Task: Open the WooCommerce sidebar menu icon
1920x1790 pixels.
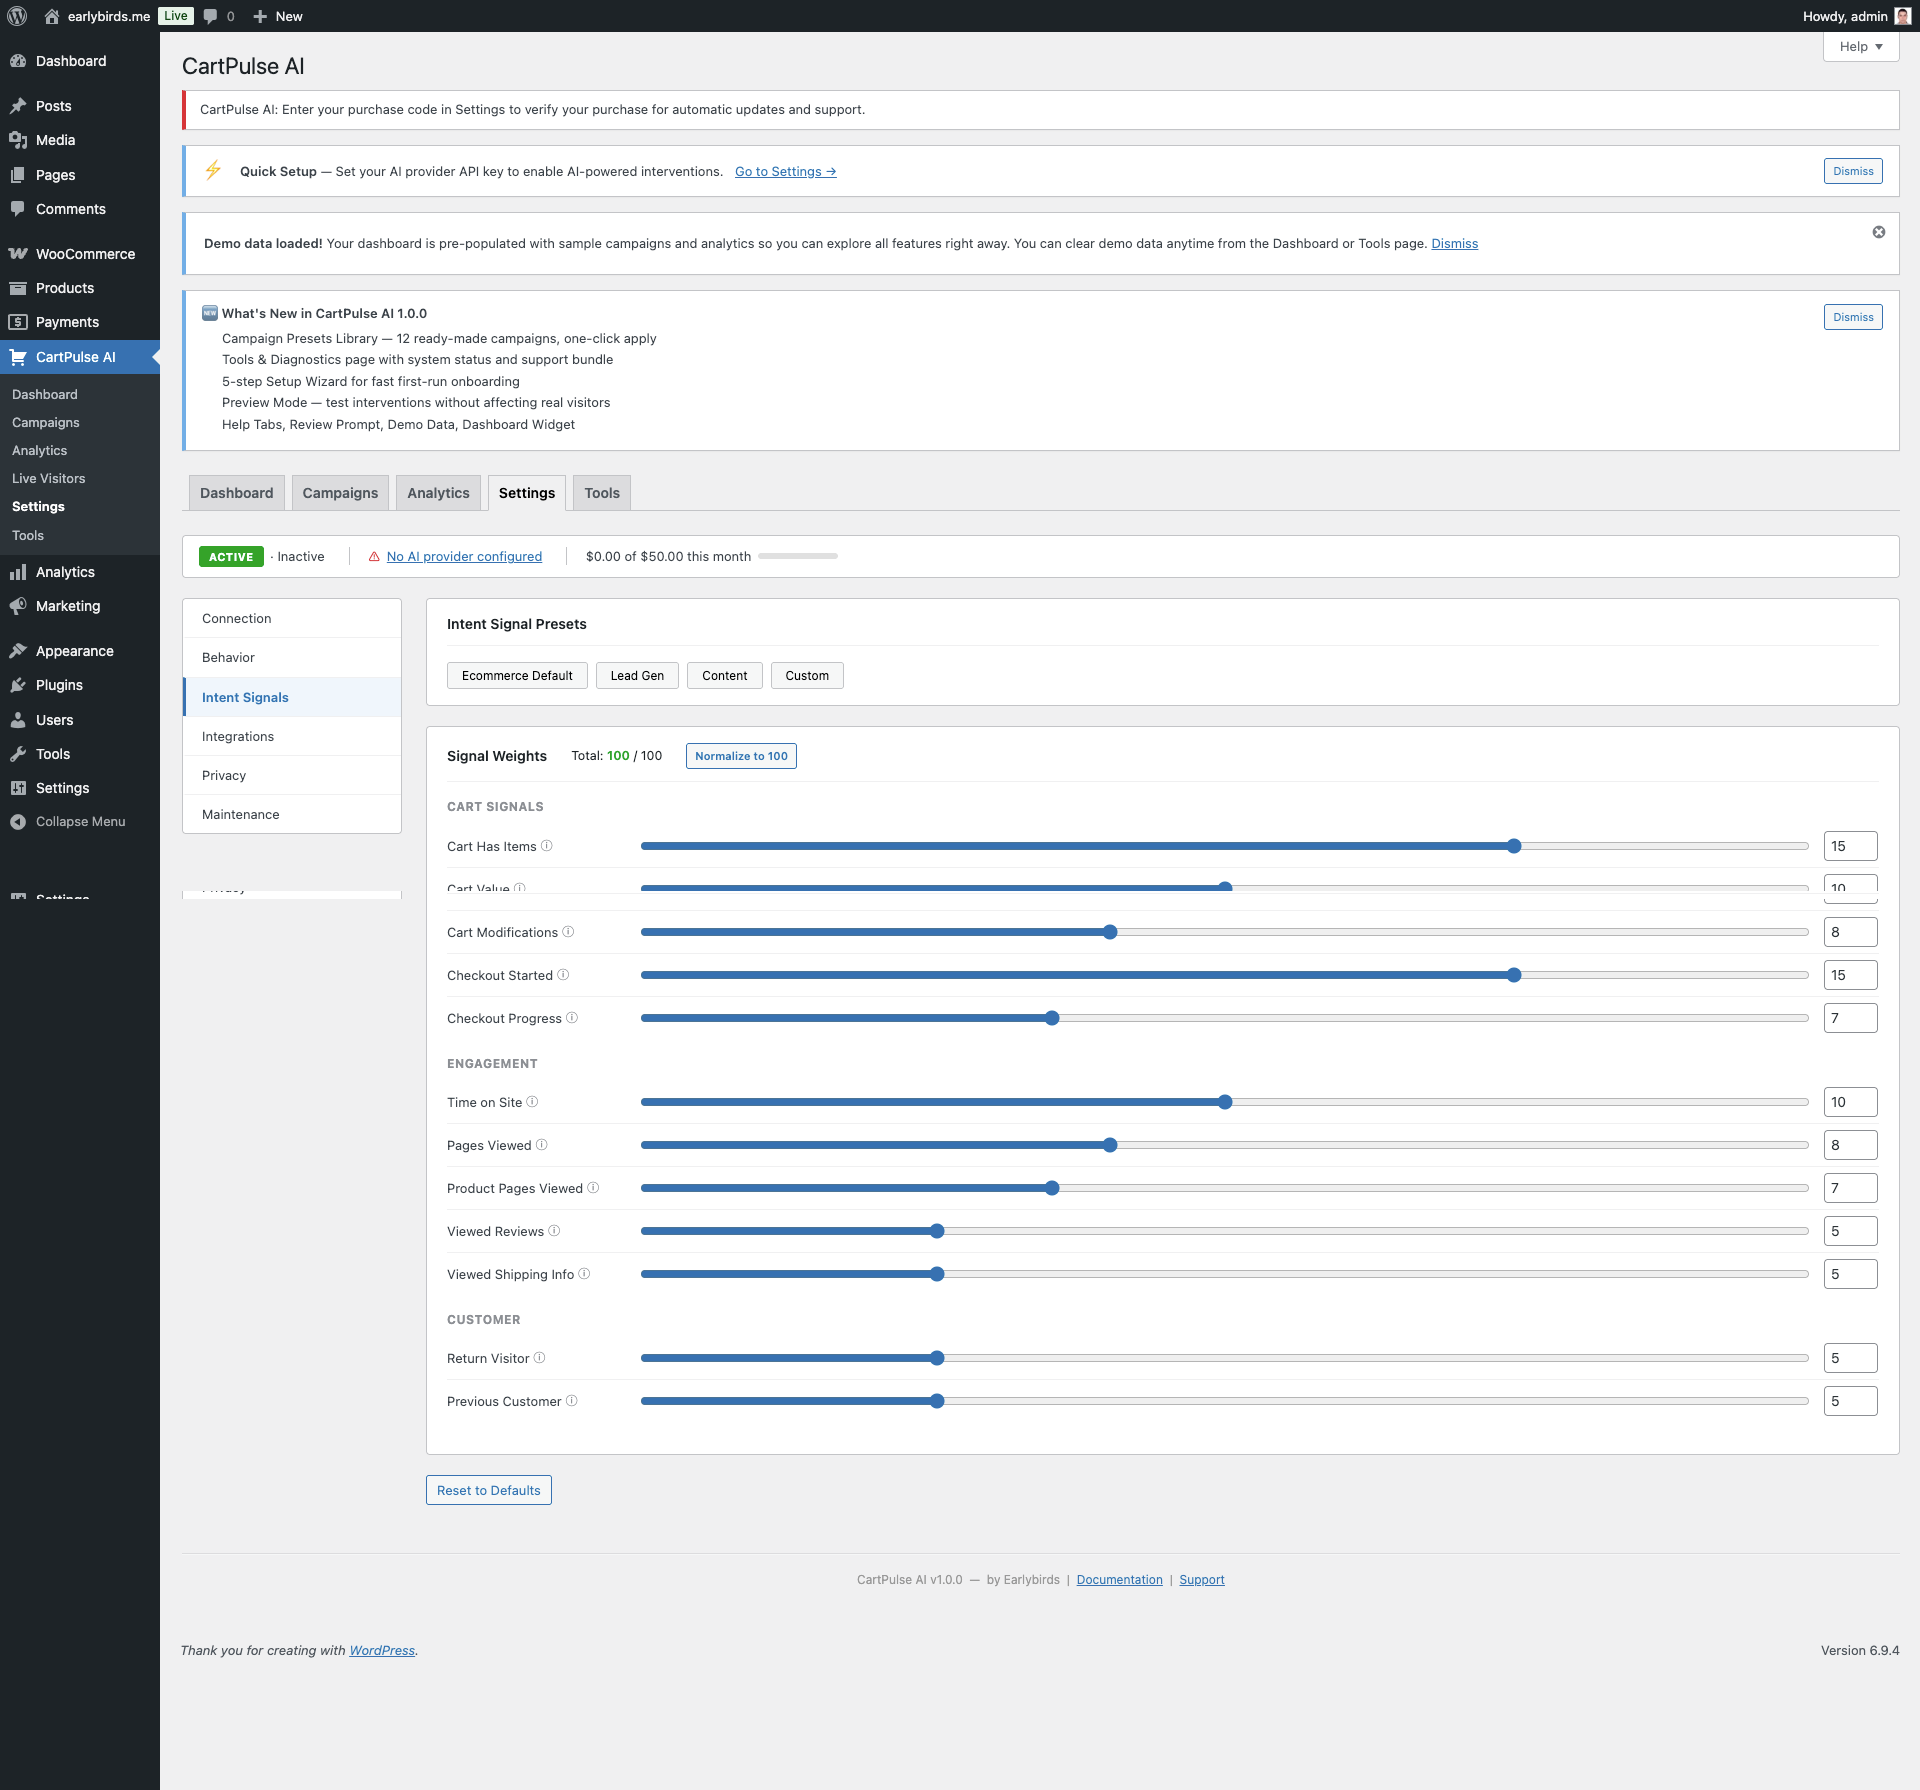Action: [18, 254]
